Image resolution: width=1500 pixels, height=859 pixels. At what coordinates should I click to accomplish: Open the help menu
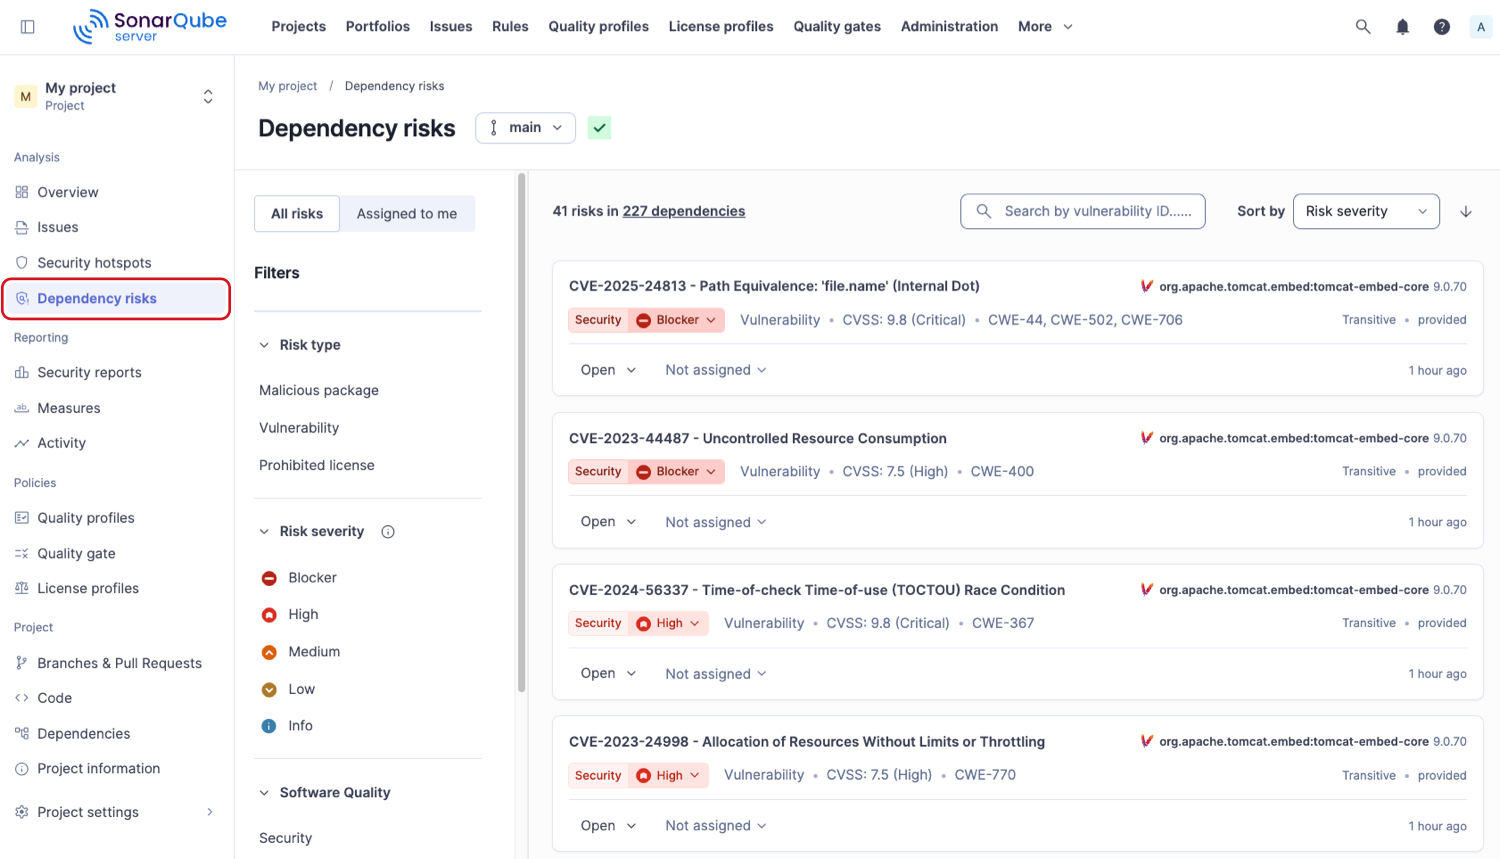[1441, 26]
